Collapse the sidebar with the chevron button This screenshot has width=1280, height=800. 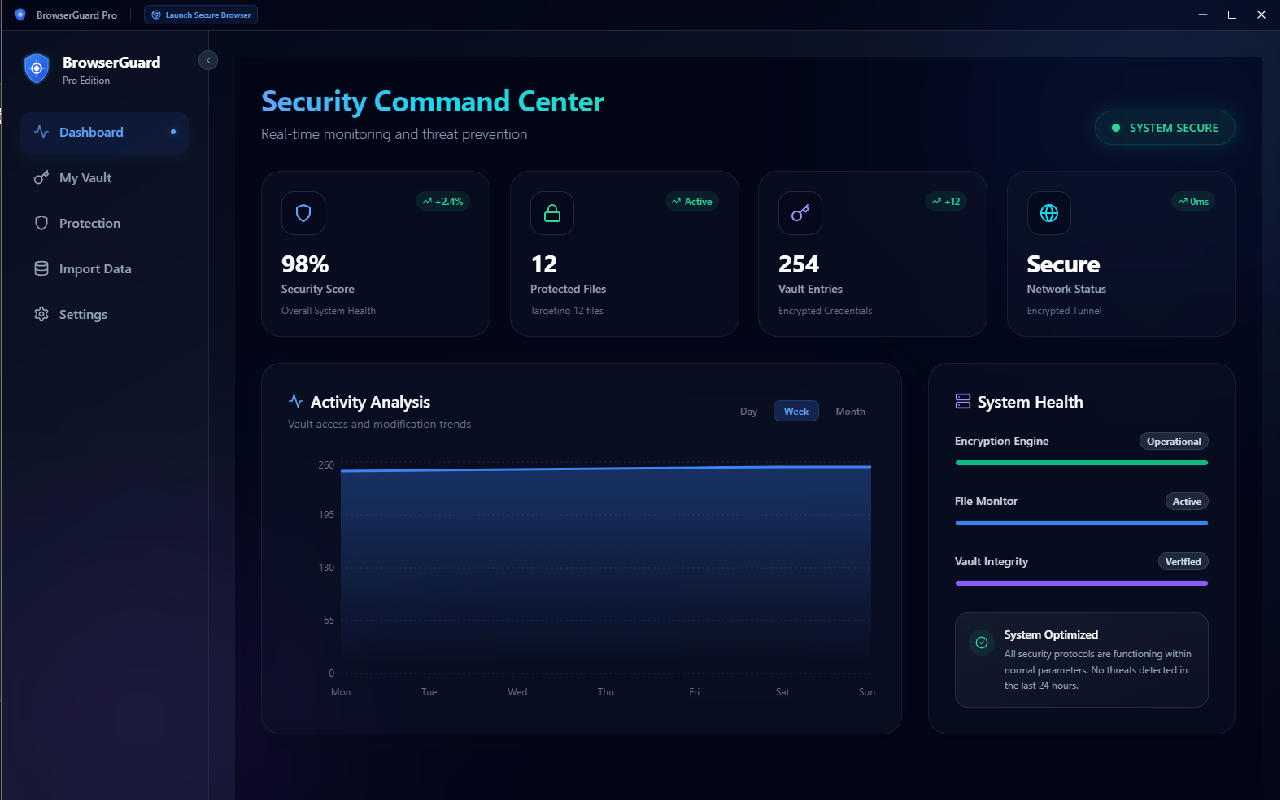tap(208, 60)
